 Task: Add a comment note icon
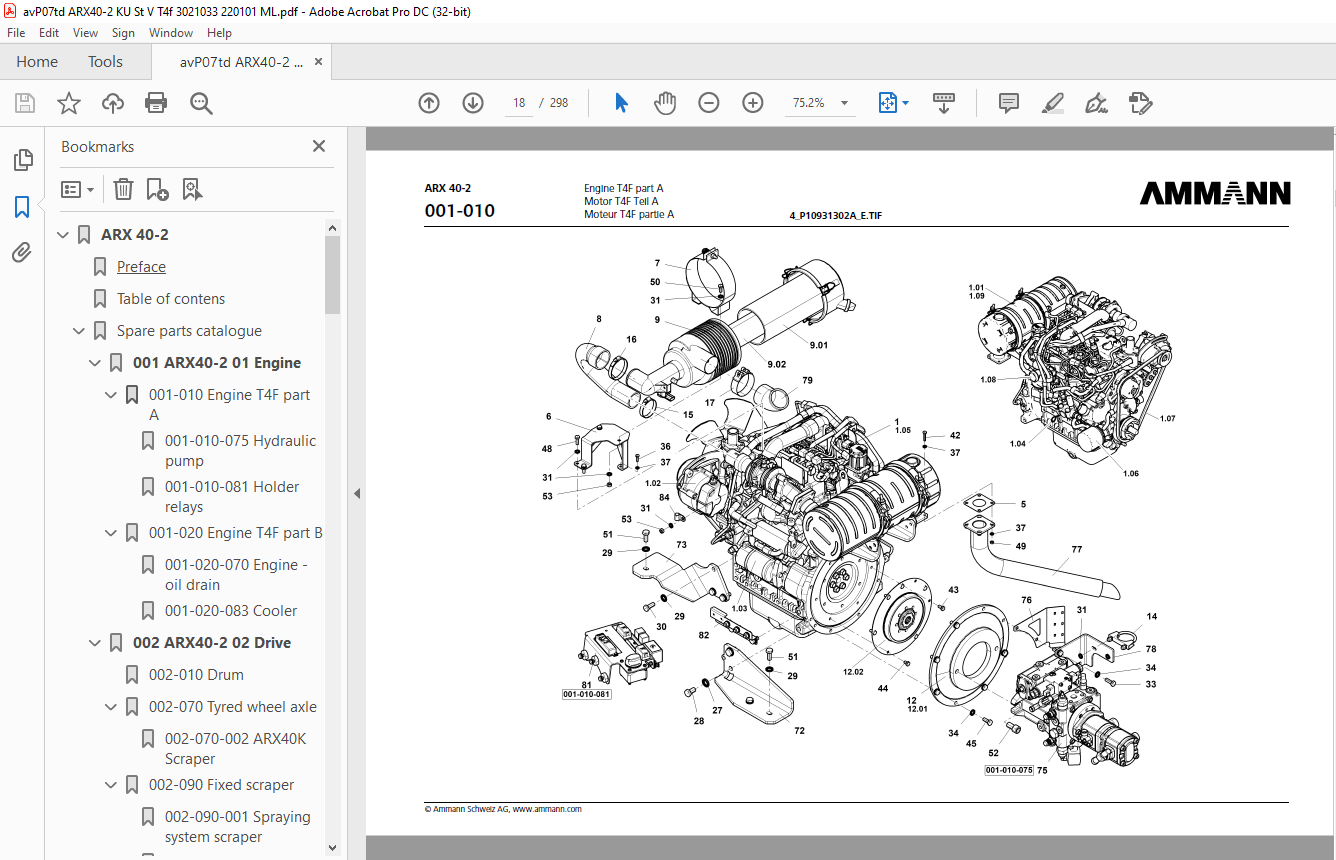click(x=1009, y=103)
